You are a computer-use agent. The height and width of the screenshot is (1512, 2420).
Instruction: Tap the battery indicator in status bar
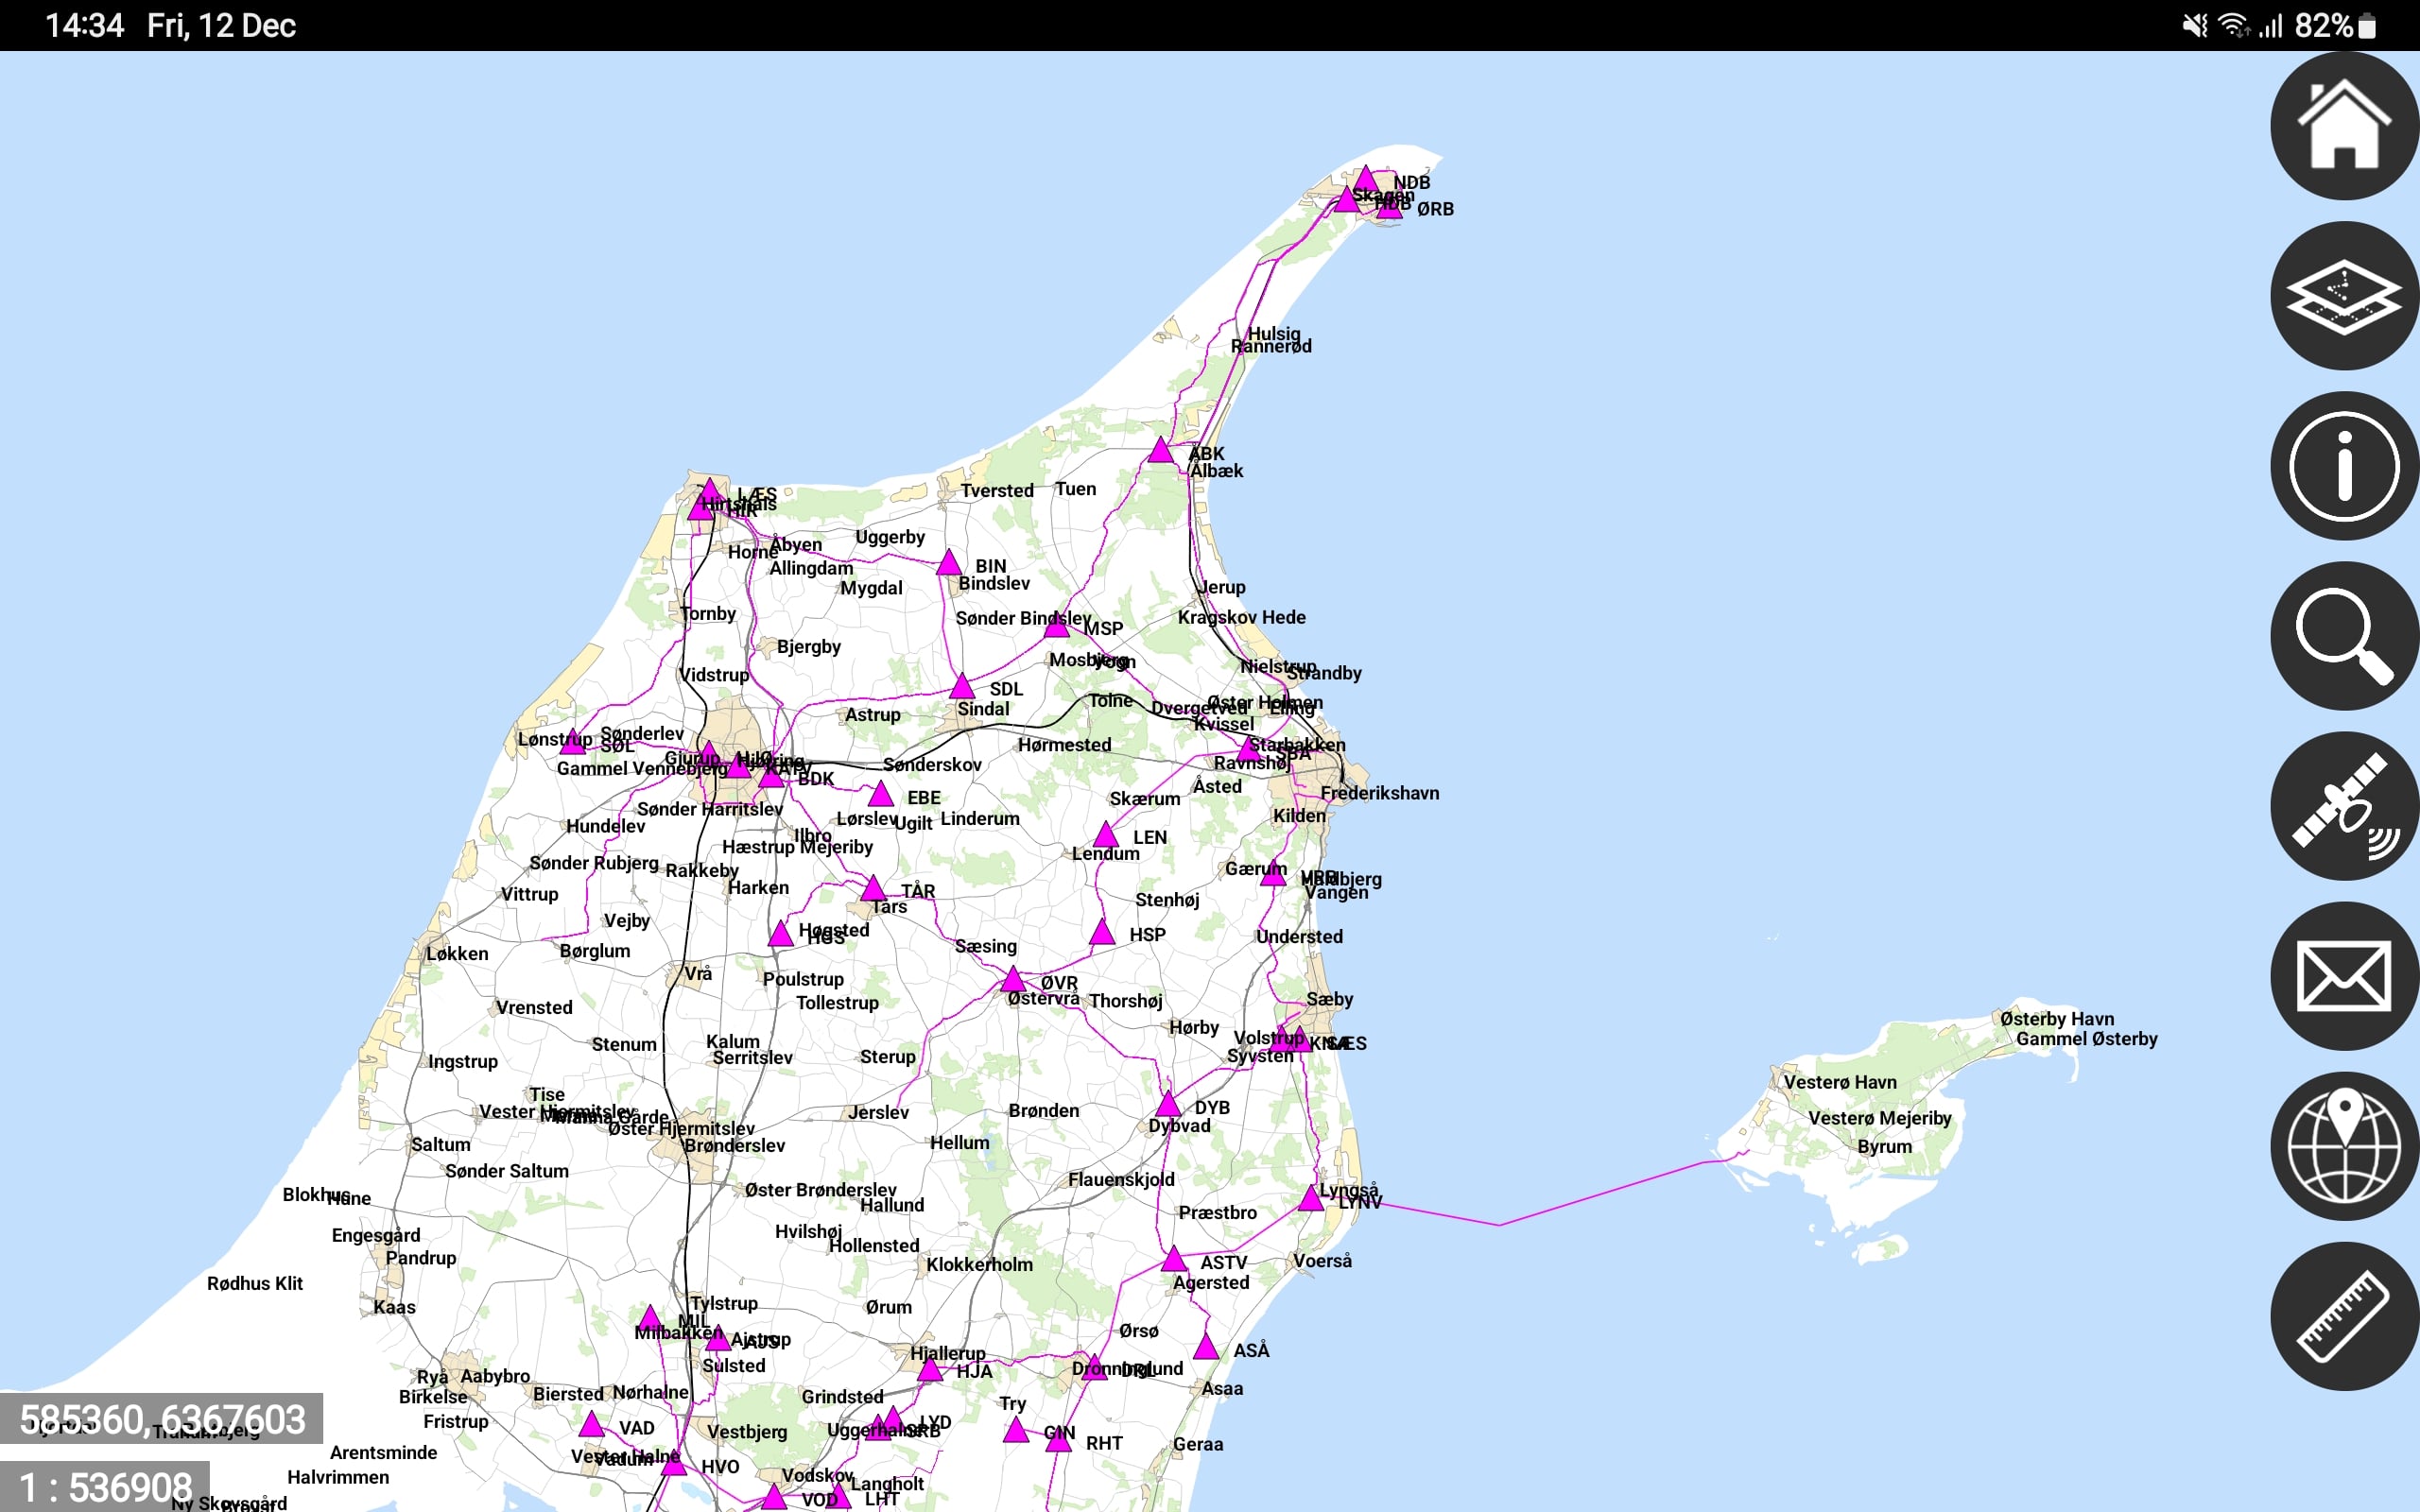(x=2367, y=26)
